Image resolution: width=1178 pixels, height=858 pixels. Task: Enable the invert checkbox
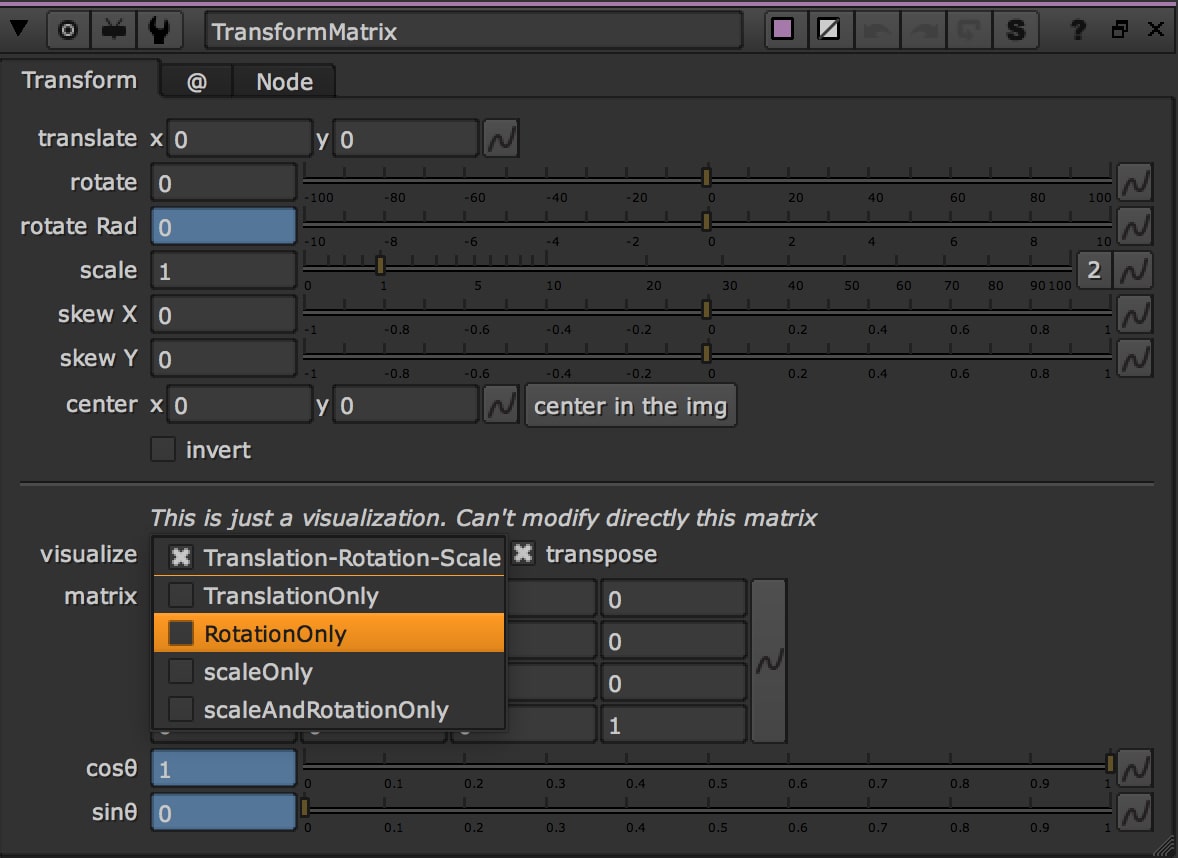163,449
